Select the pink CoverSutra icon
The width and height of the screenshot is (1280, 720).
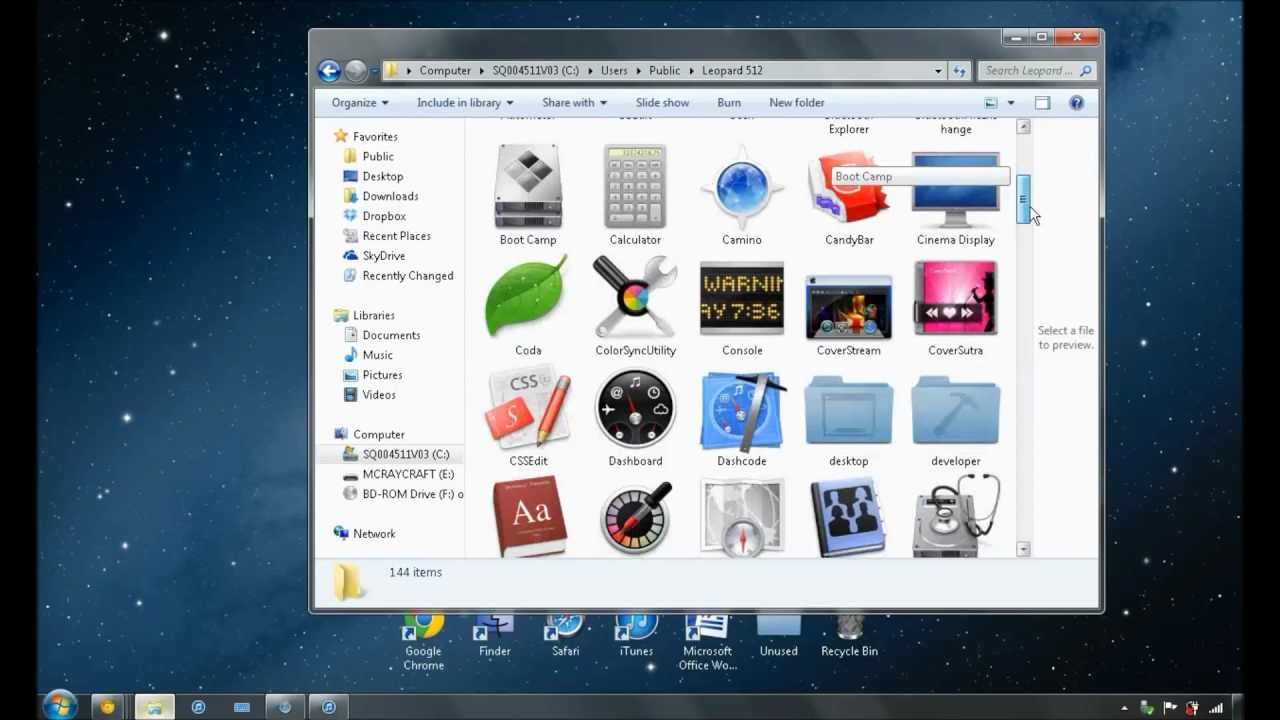956,299
